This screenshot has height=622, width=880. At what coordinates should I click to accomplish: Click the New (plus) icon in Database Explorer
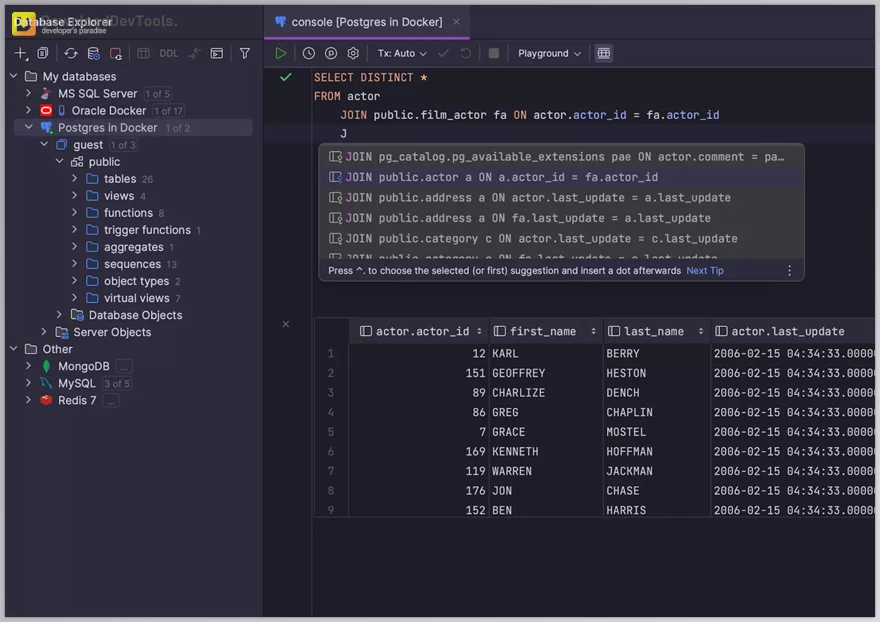(x=20, y=53)
